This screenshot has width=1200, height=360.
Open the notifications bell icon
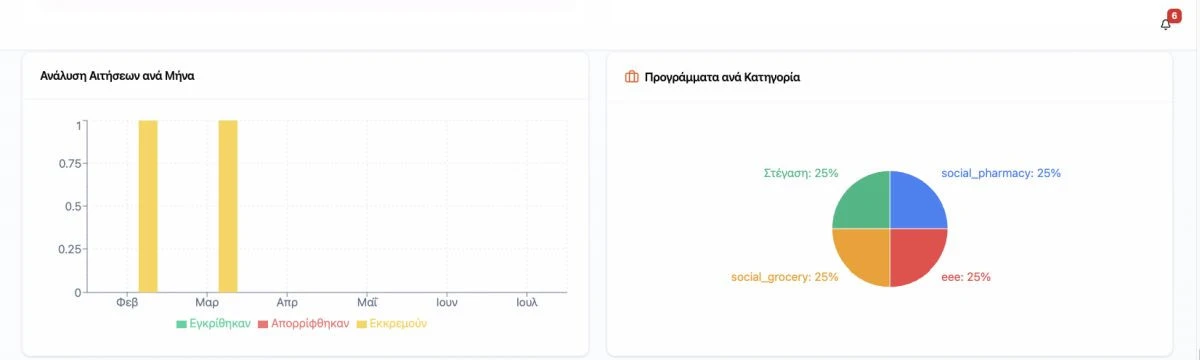coord(1165,24)
